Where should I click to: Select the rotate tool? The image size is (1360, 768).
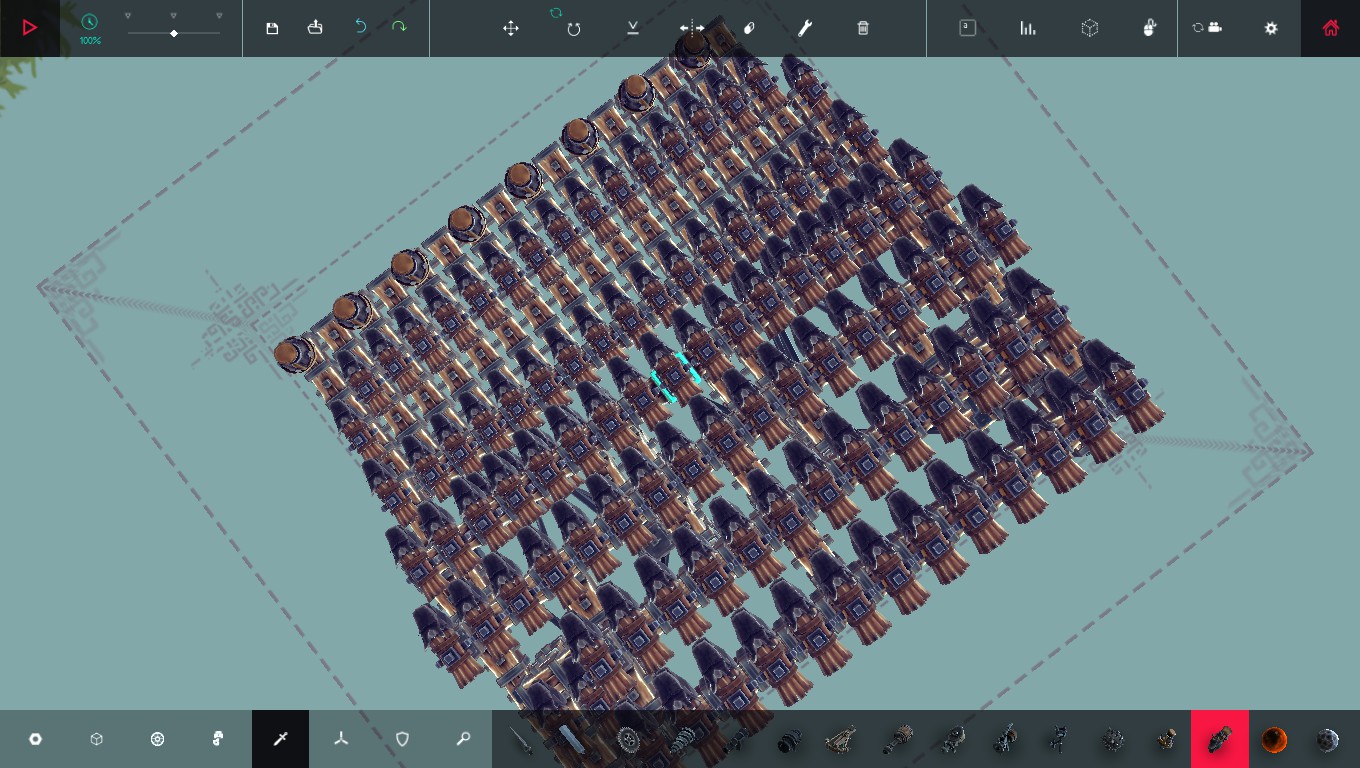pos(573,28)
